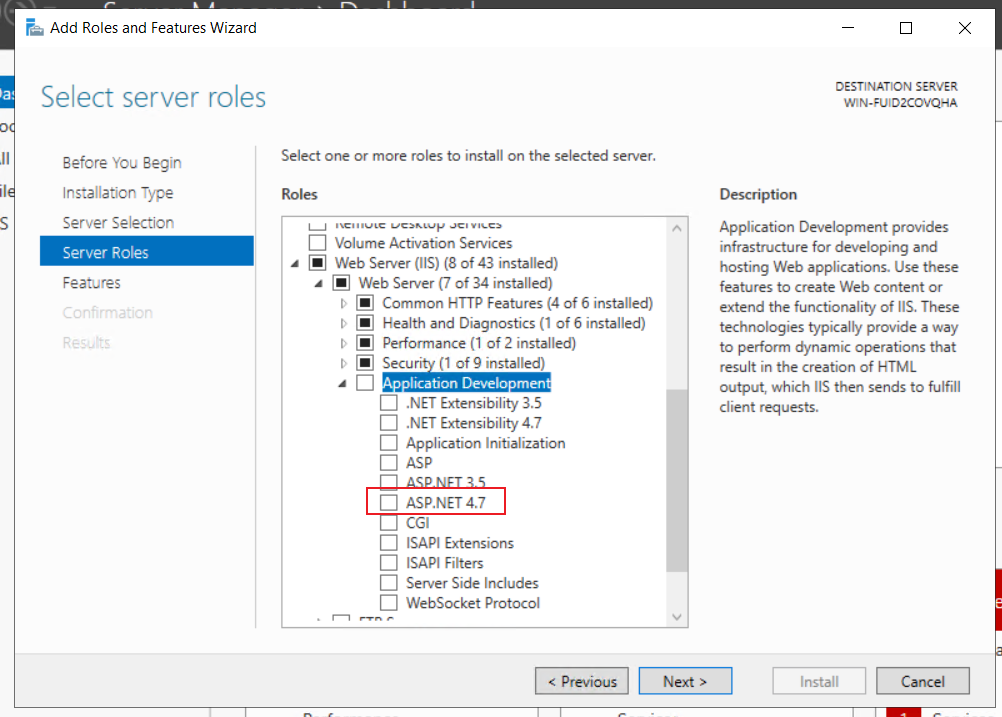Expand the Security node
The image size is (1002, 717).
(343, 364)
